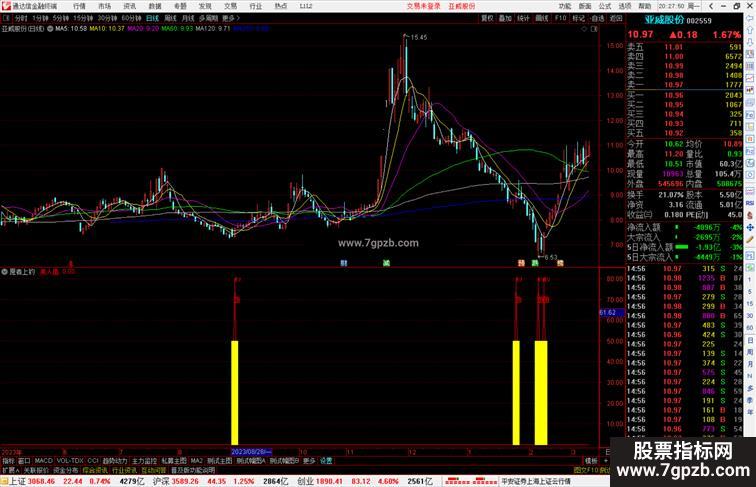This screenshot has height=487, width=756.
Task: Click the navigate-back chevron in title bar
Action: point(711,6)
